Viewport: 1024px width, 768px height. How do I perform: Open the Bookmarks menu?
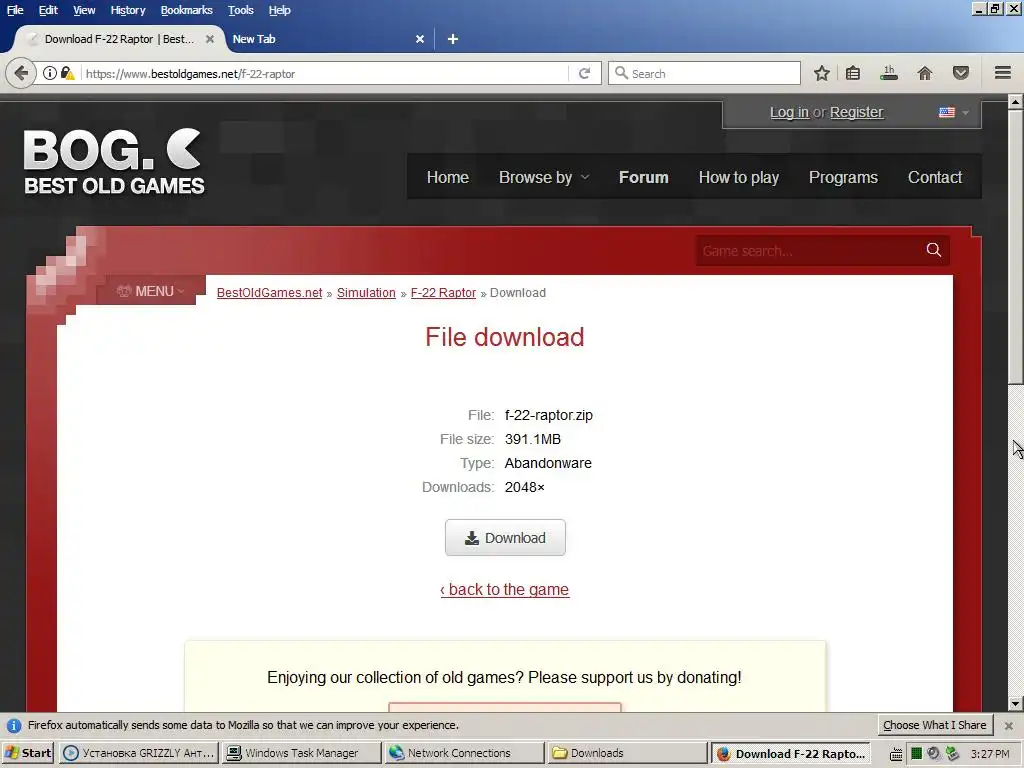point(187,10)
